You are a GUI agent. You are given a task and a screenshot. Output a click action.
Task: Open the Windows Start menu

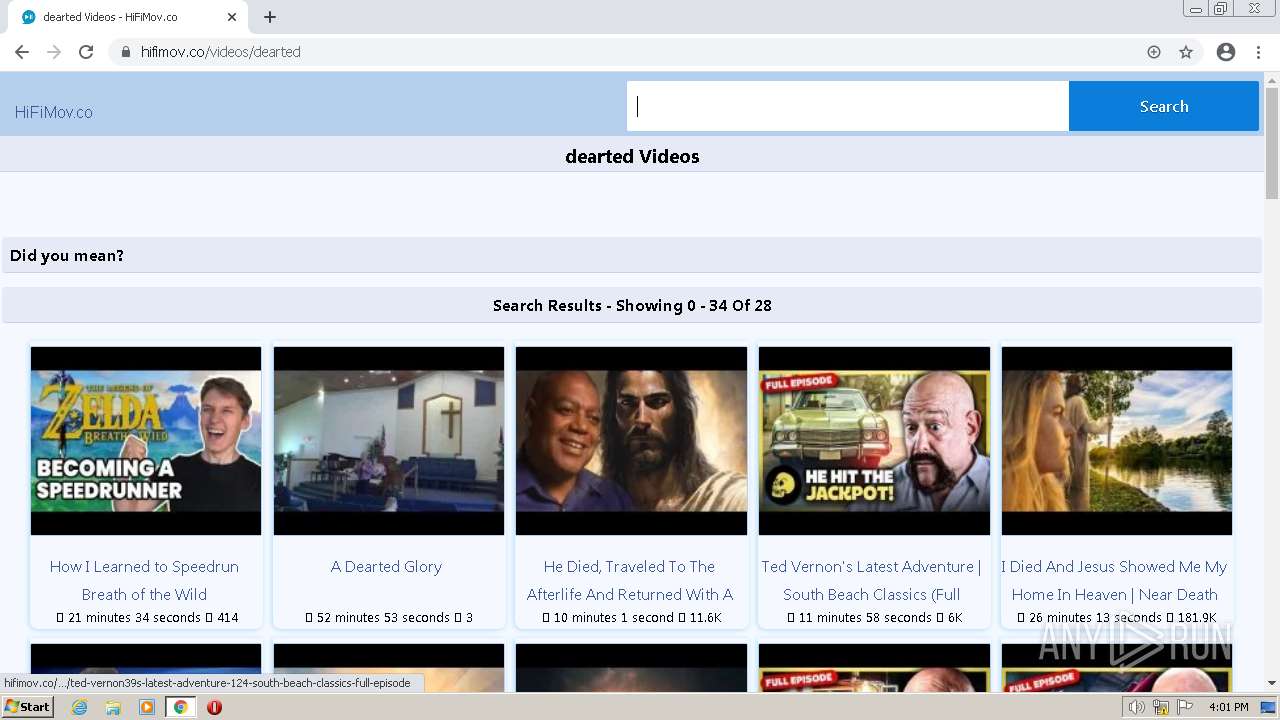click(x=27, y=707)
